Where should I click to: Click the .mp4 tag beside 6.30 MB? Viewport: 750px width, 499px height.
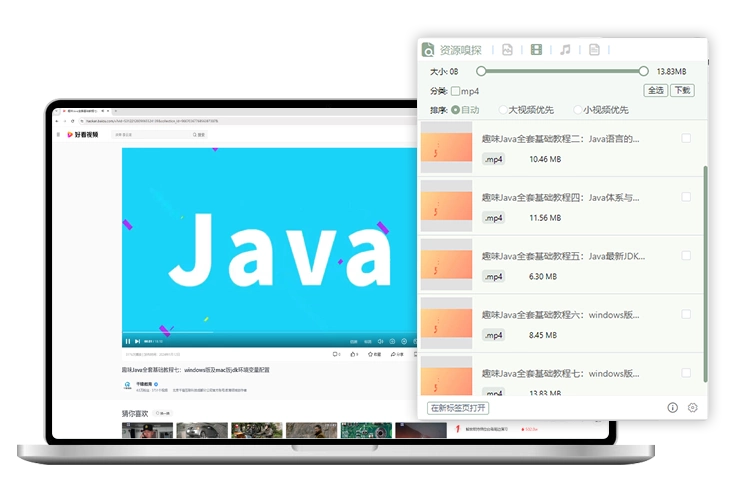coord(494,277)
